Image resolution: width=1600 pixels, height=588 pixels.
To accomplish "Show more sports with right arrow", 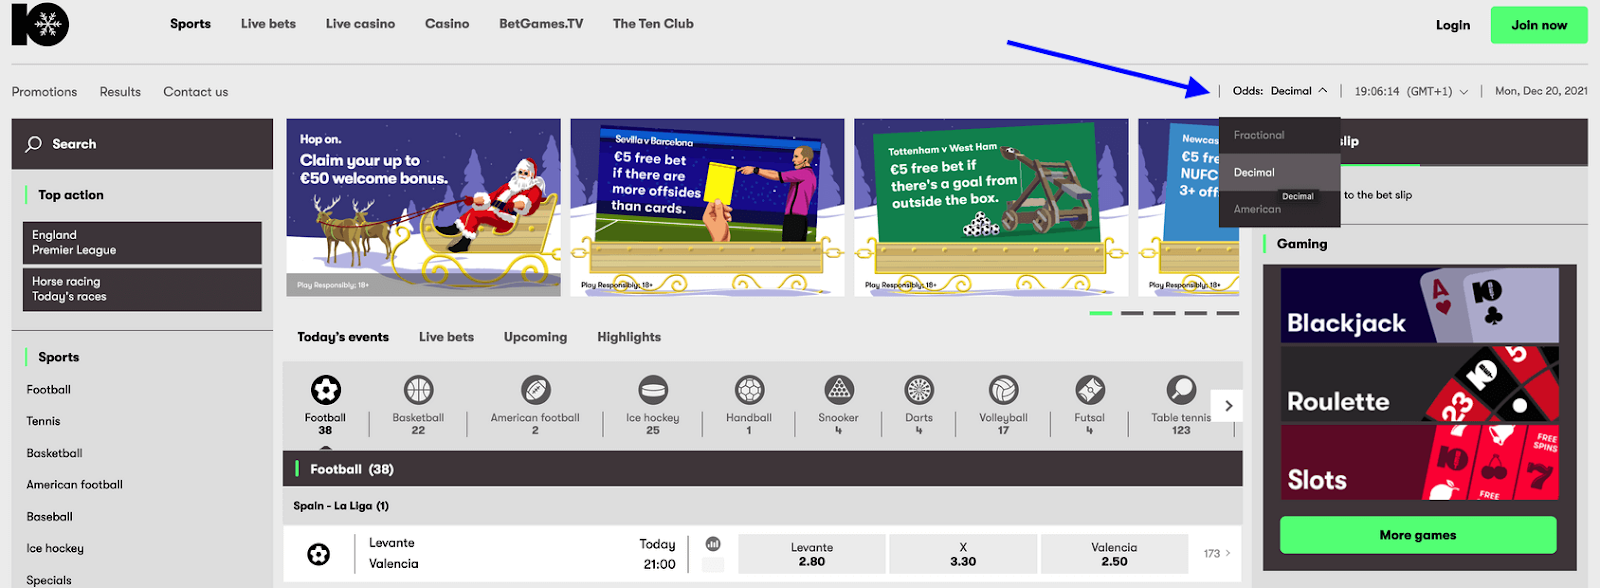I will 1228,406.
